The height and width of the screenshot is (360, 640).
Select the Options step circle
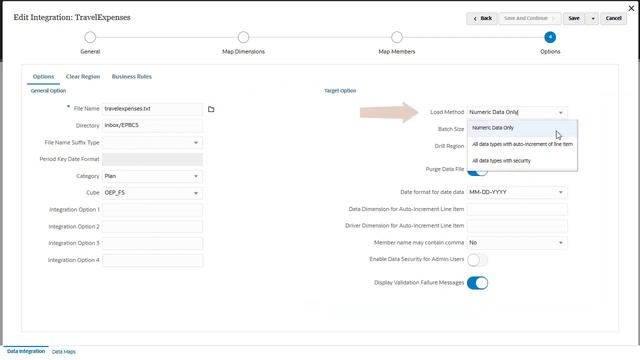pos(550,37)
